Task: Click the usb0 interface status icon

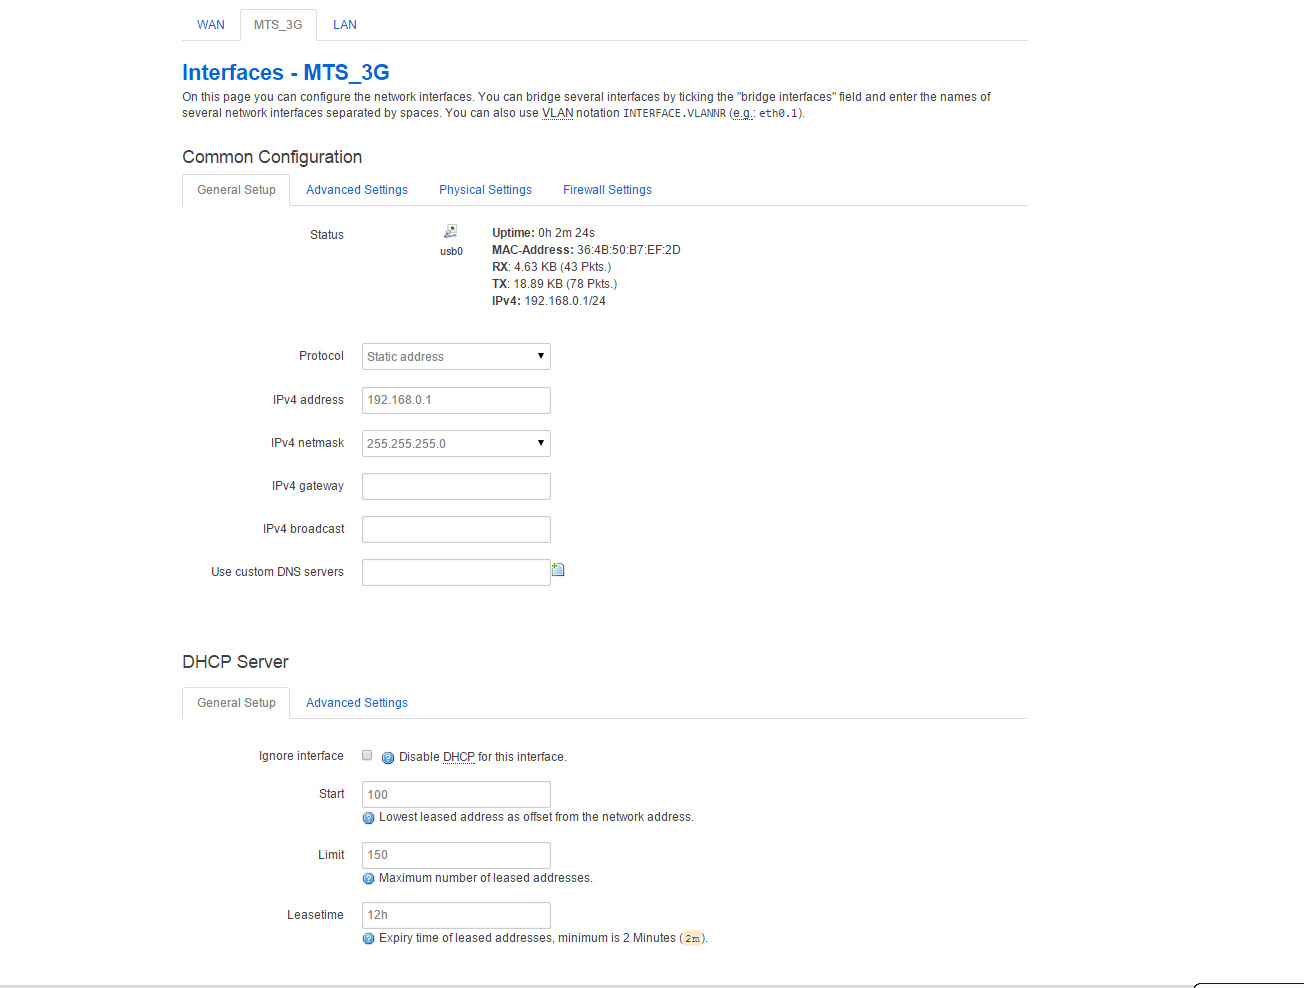Action: tap(451, 231)
